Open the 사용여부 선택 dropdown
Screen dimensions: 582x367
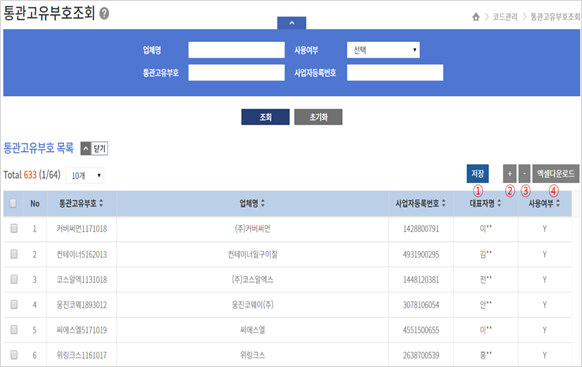[x=383, y=50]
